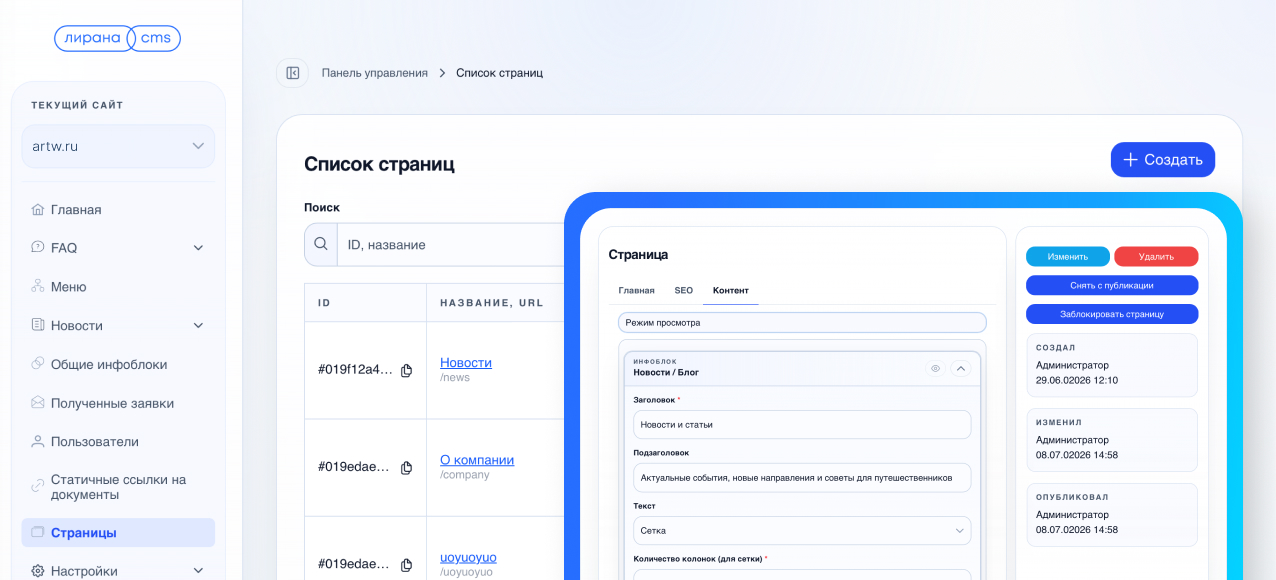Expand the Новости submenu chevron
Viewport: 1276px width, 580px height.
pos(198,326)
